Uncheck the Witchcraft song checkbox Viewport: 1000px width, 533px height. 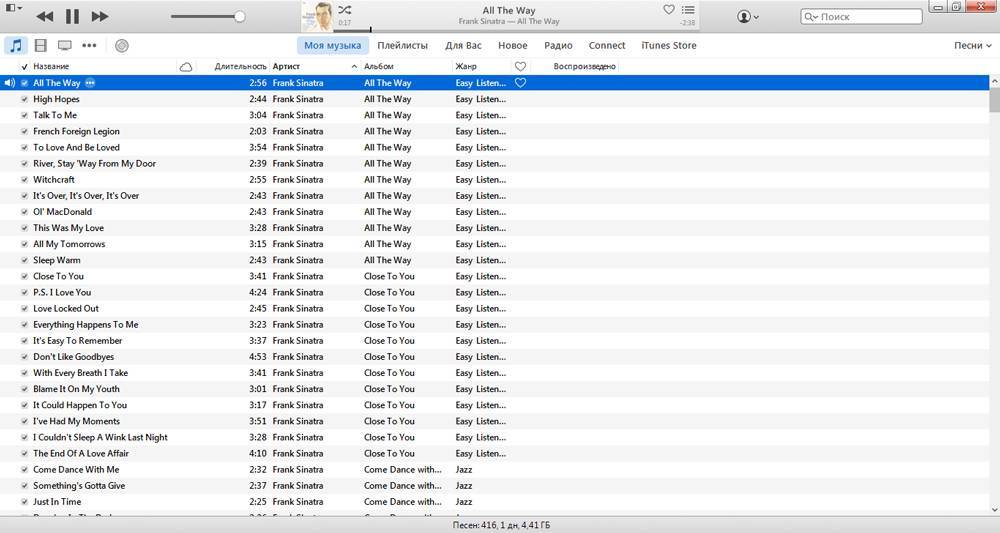[x=25, y=180]
